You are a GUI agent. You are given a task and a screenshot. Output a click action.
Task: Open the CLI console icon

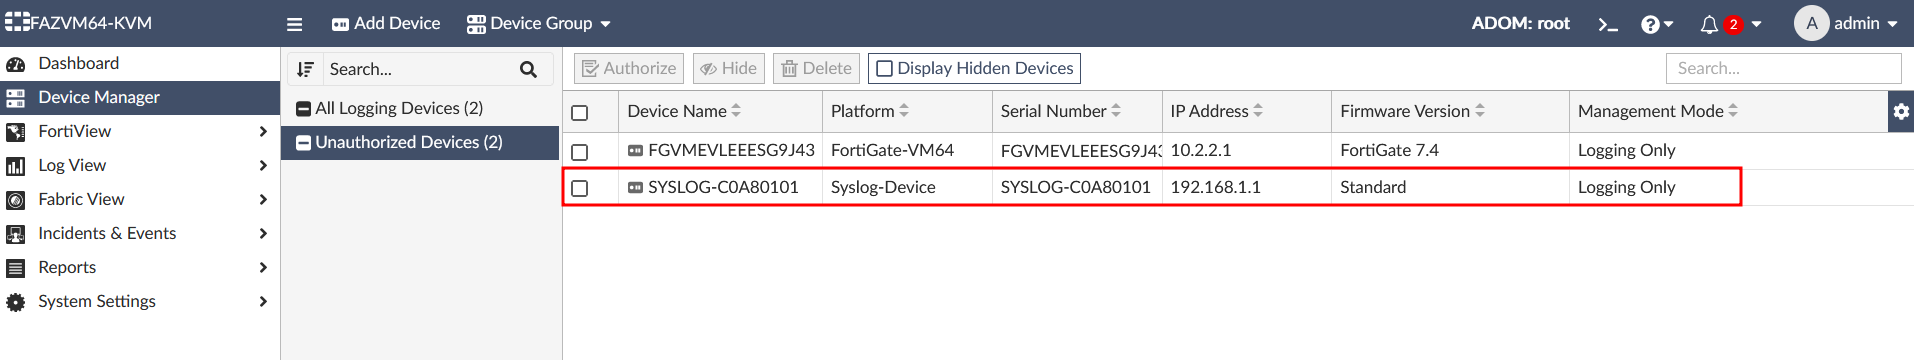[x=1607, y=24]
